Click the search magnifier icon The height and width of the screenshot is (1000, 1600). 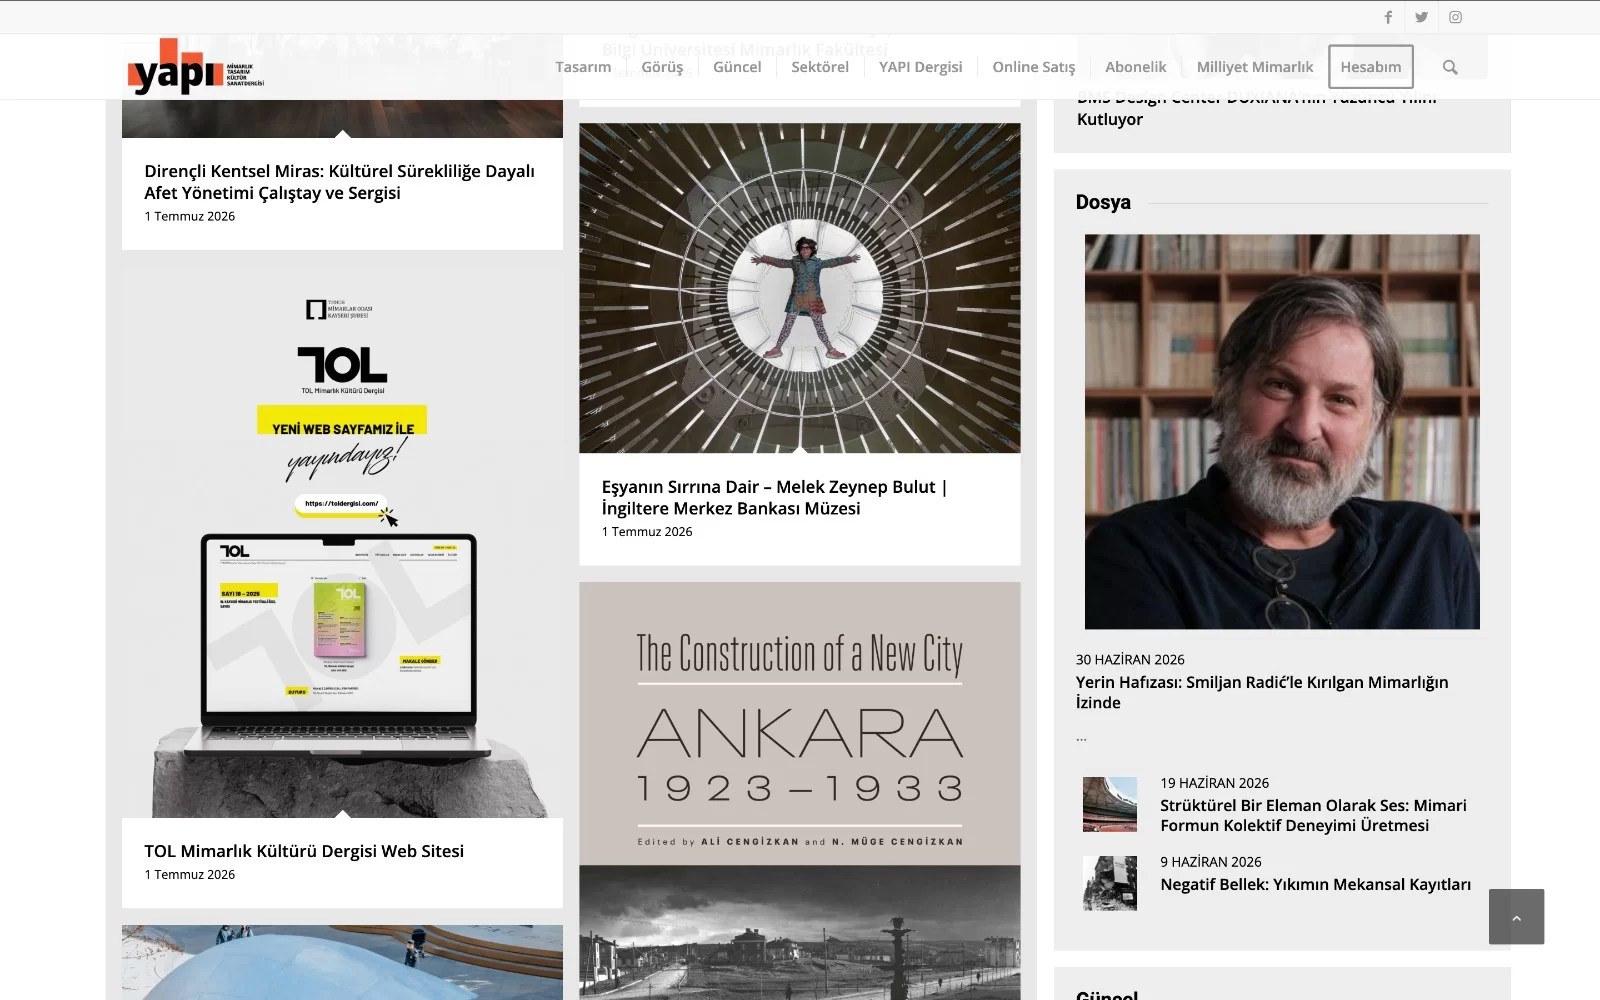[1450, 67]
